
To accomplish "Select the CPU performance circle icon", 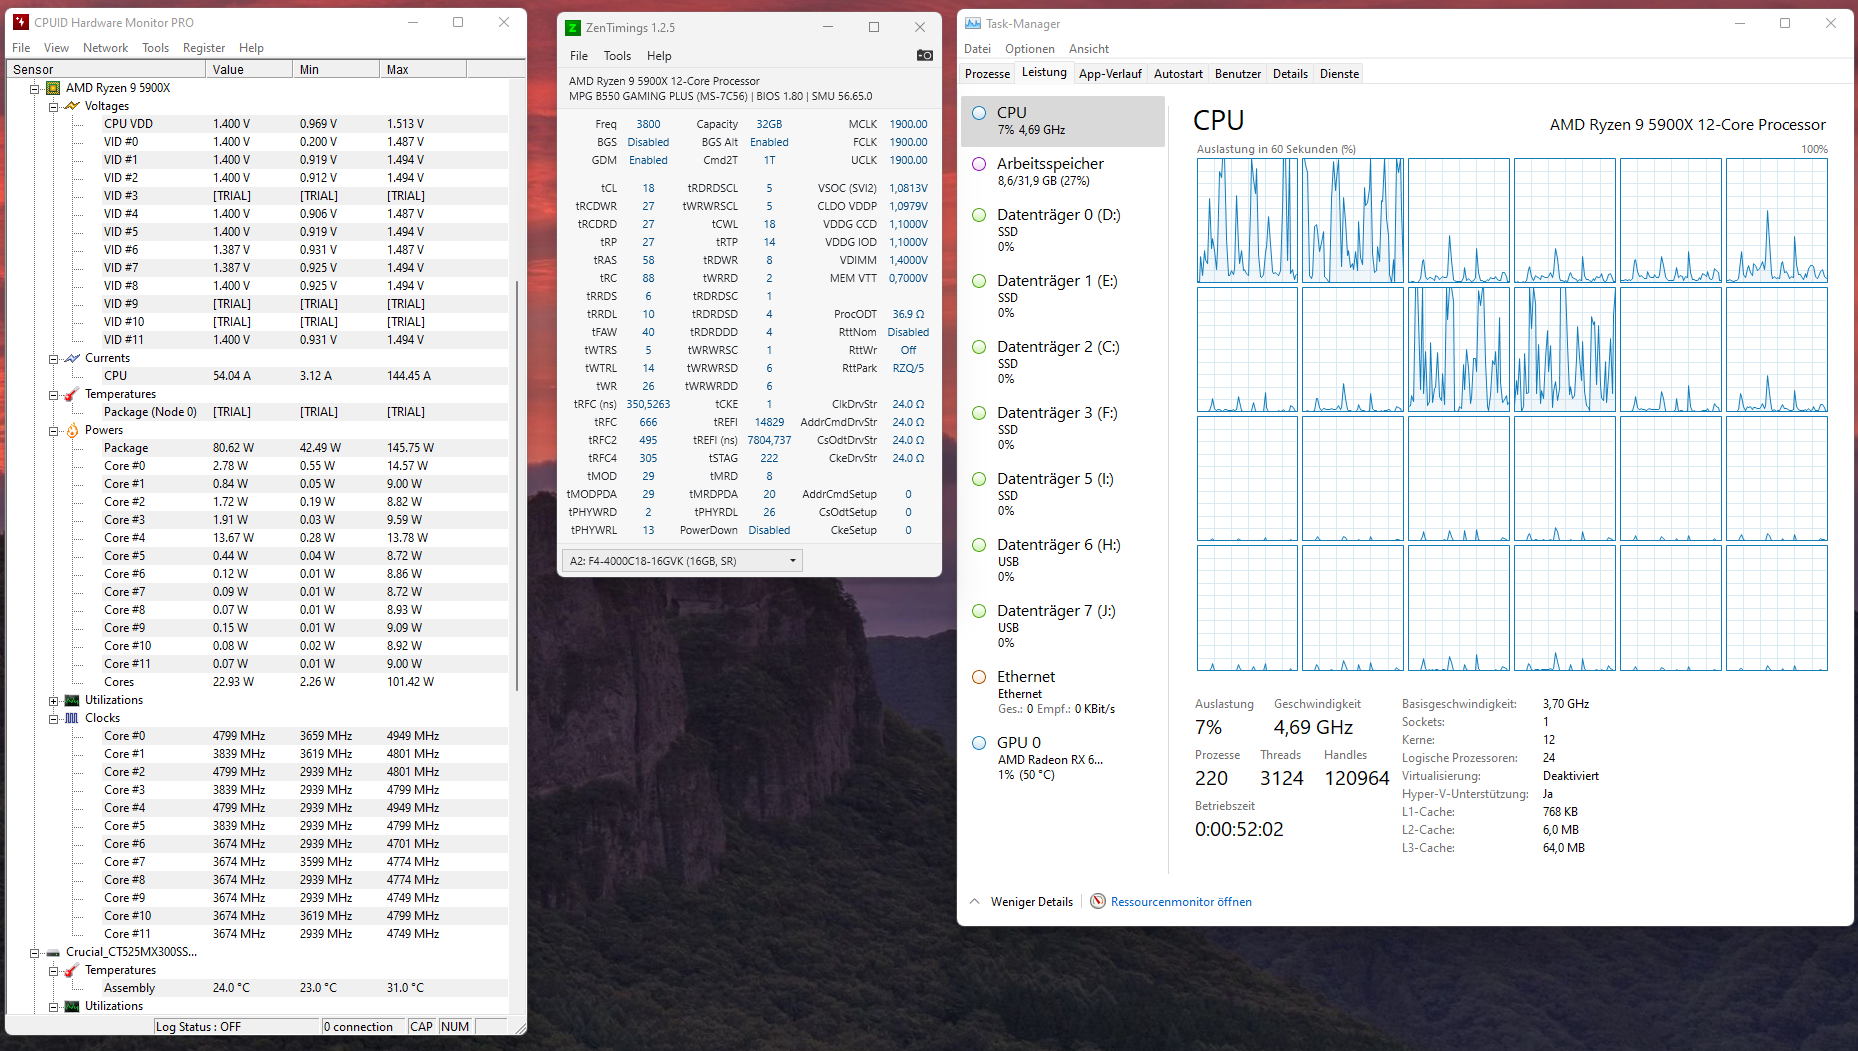I will (x=980, y=113).
